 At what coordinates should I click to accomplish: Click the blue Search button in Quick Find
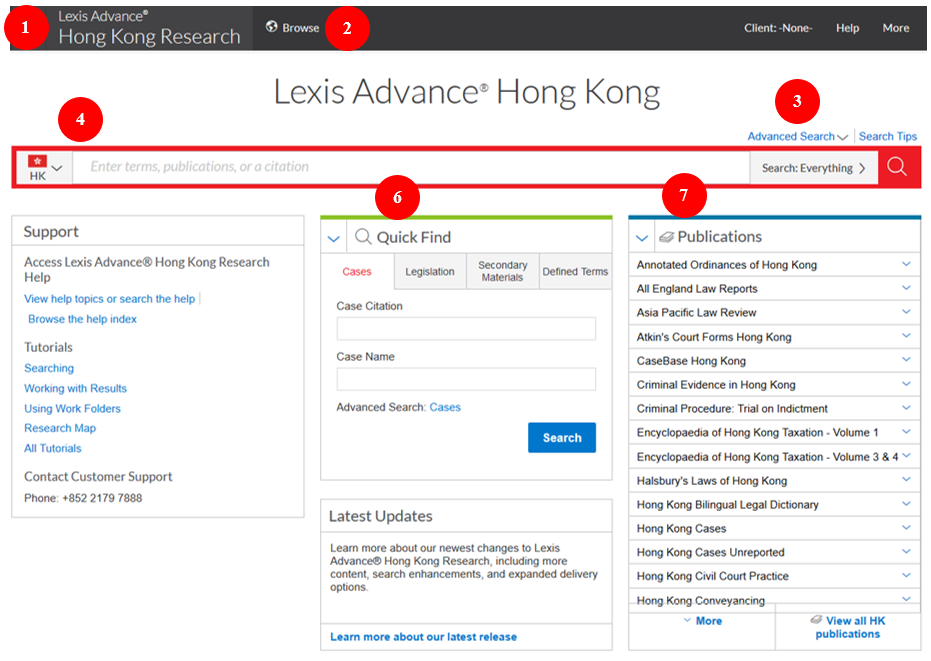click(562, 438)
